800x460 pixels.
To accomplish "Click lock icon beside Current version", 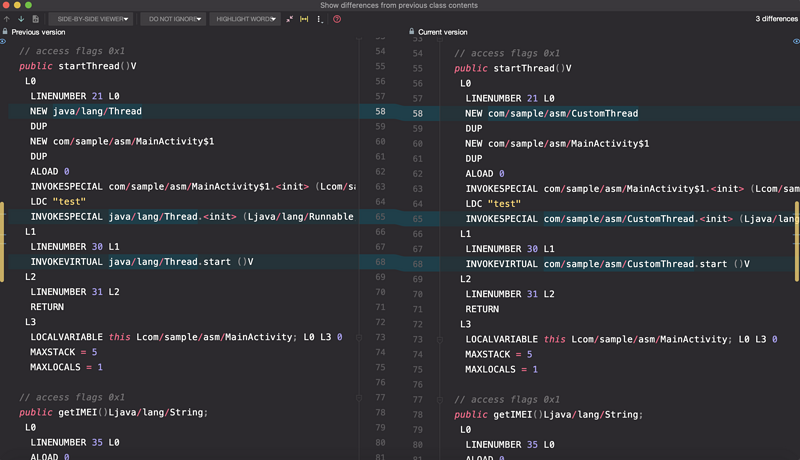I will pyautogui.click(x=411, y=32).
